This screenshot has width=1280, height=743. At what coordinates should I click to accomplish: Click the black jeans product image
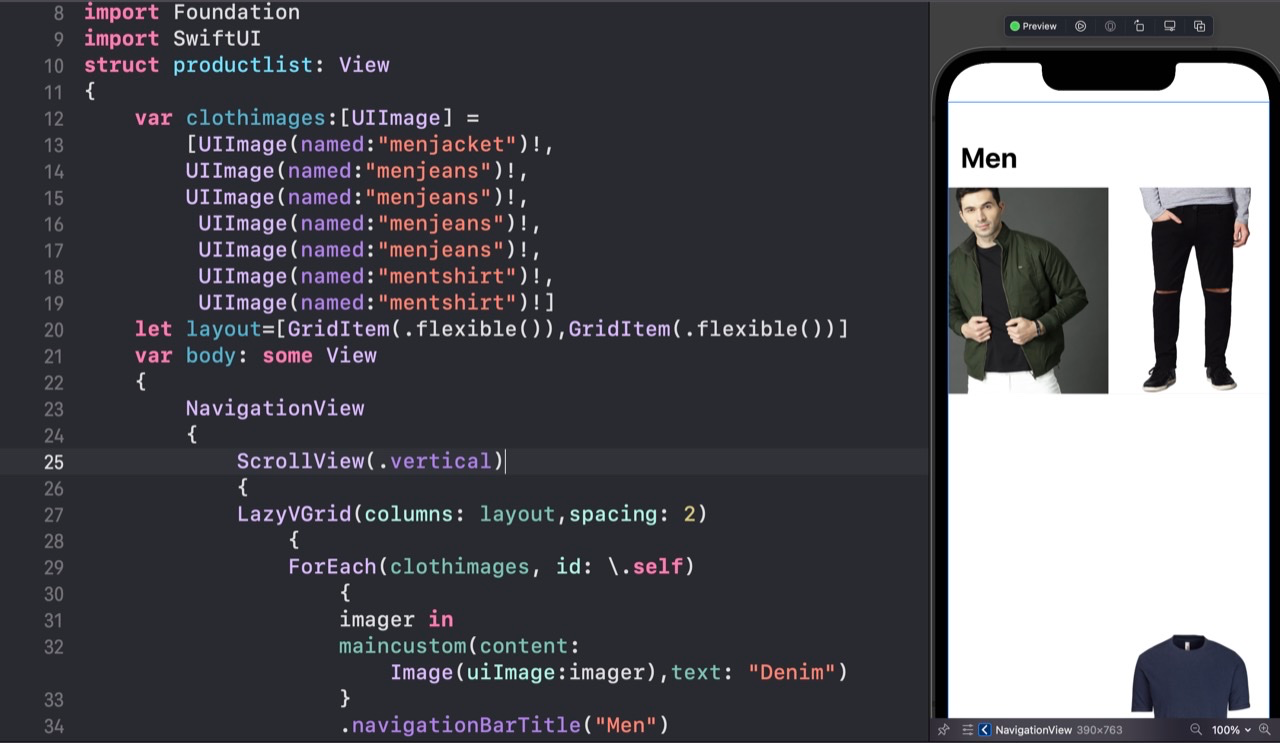(1193, 290)
